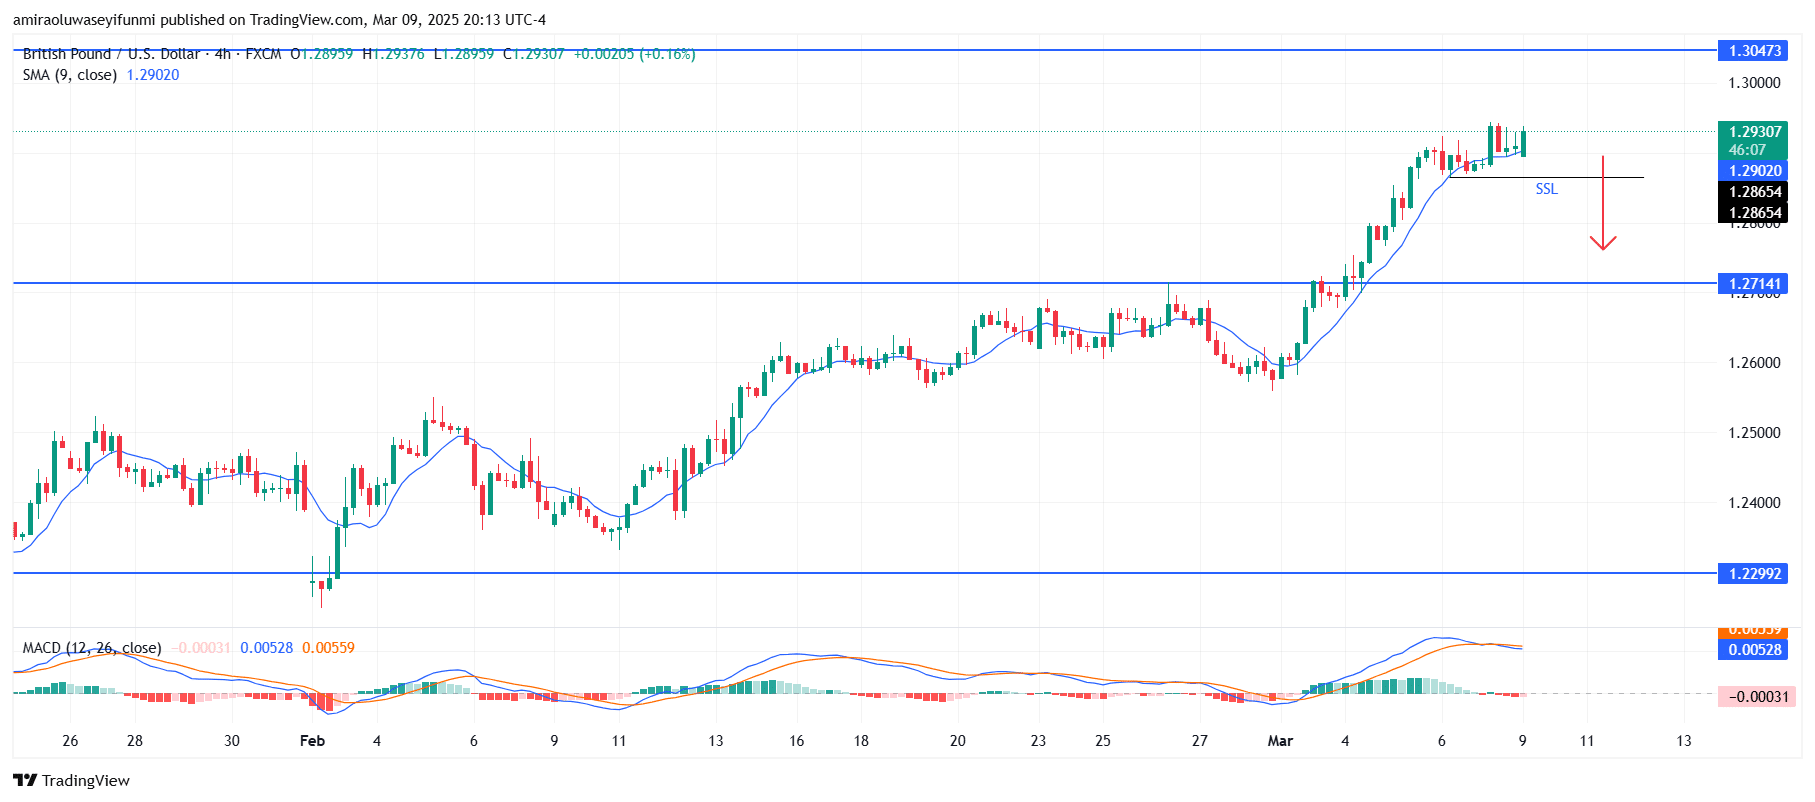Screen dimensions: 1815x802
Task: Click the +0.00205 (+0.16%) change text
Action: click(634, 54)
